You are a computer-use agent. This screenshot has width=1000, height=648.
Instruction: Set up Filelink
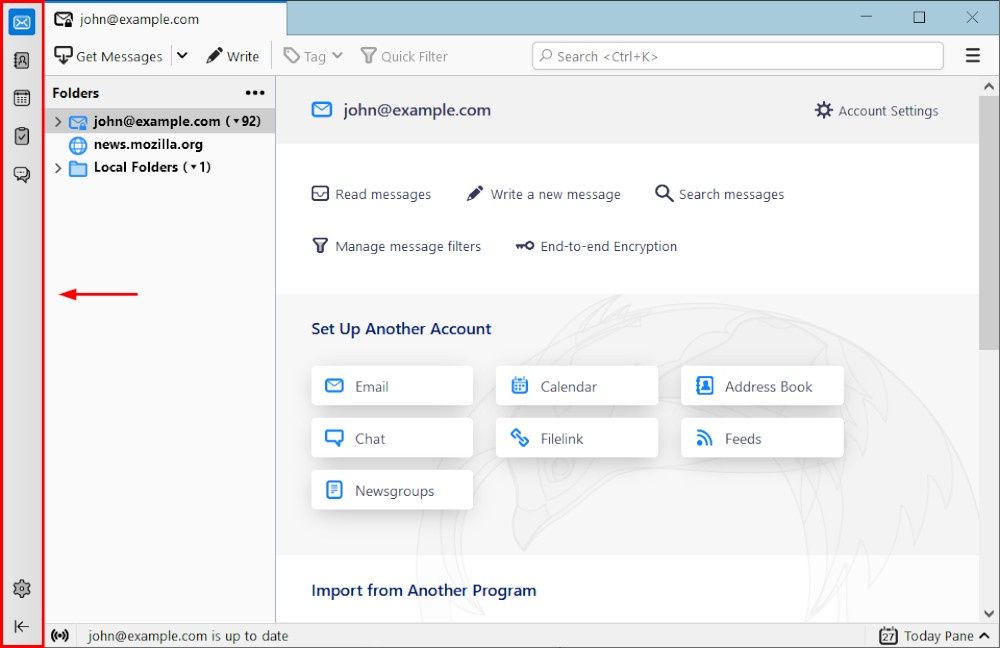[577, 438]
